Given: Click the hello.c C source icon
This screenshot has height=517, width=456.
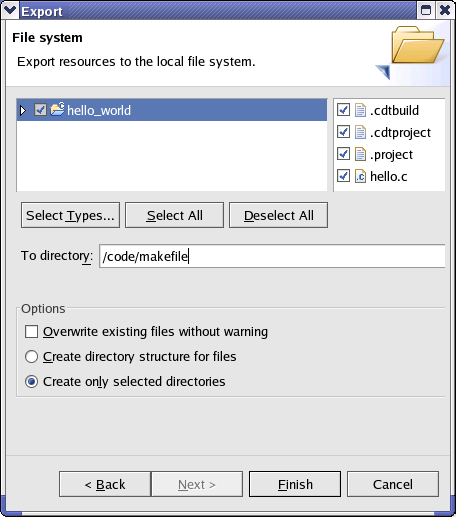Looking at the screenshot, I should click(360, 176).
